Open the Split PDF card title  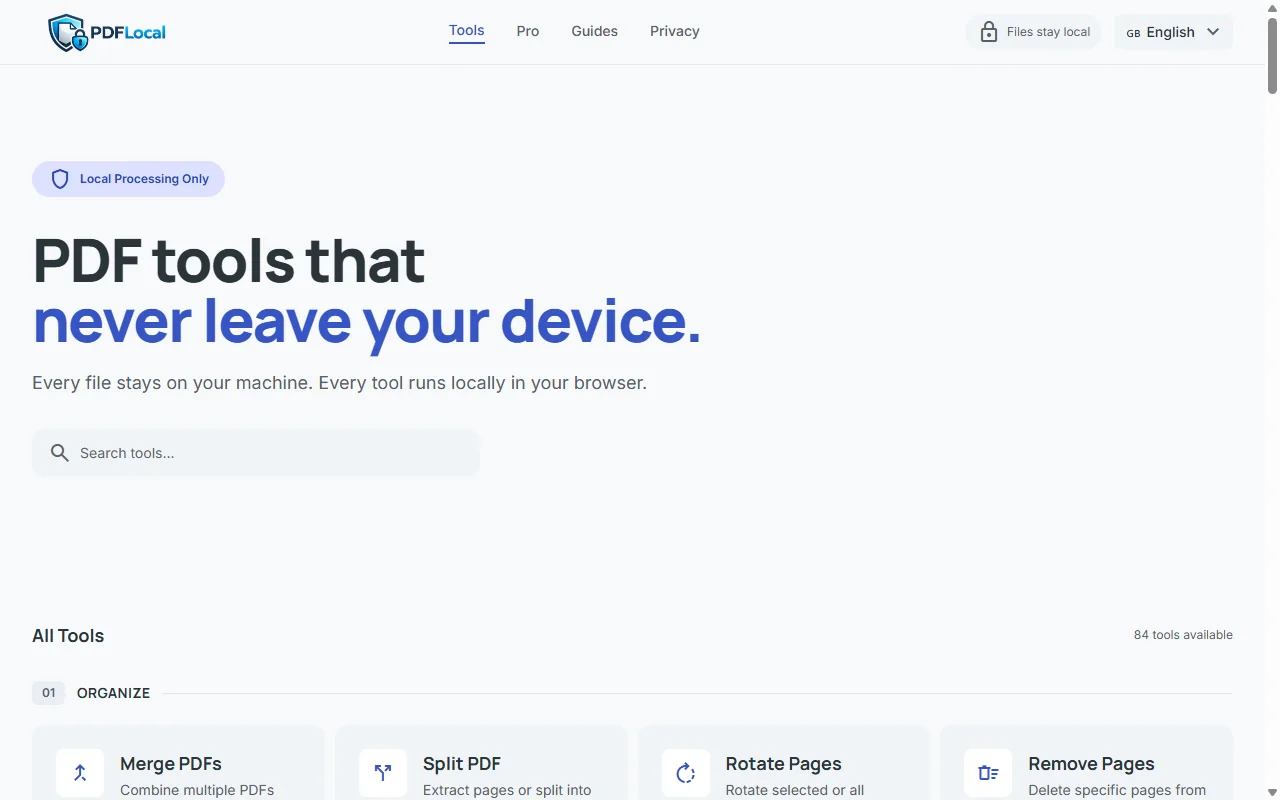pyautogui.click(x=462, y=764)
